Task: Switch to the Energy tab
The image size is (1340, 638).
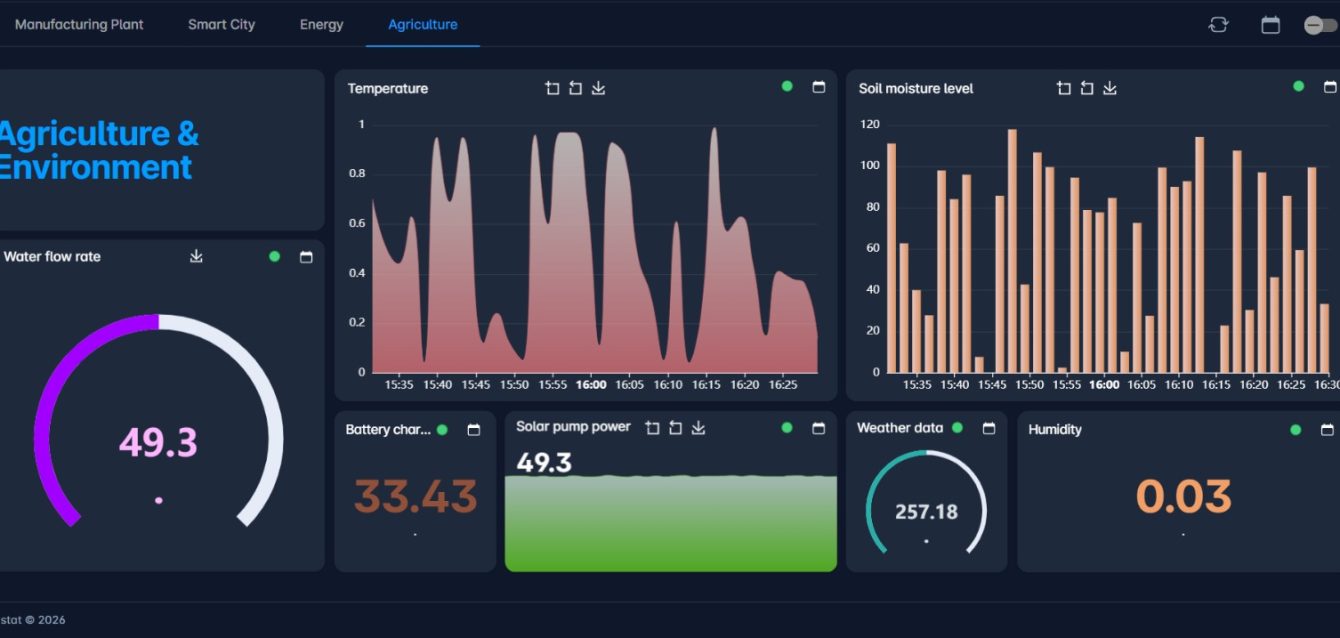Action: coord(321,25)
